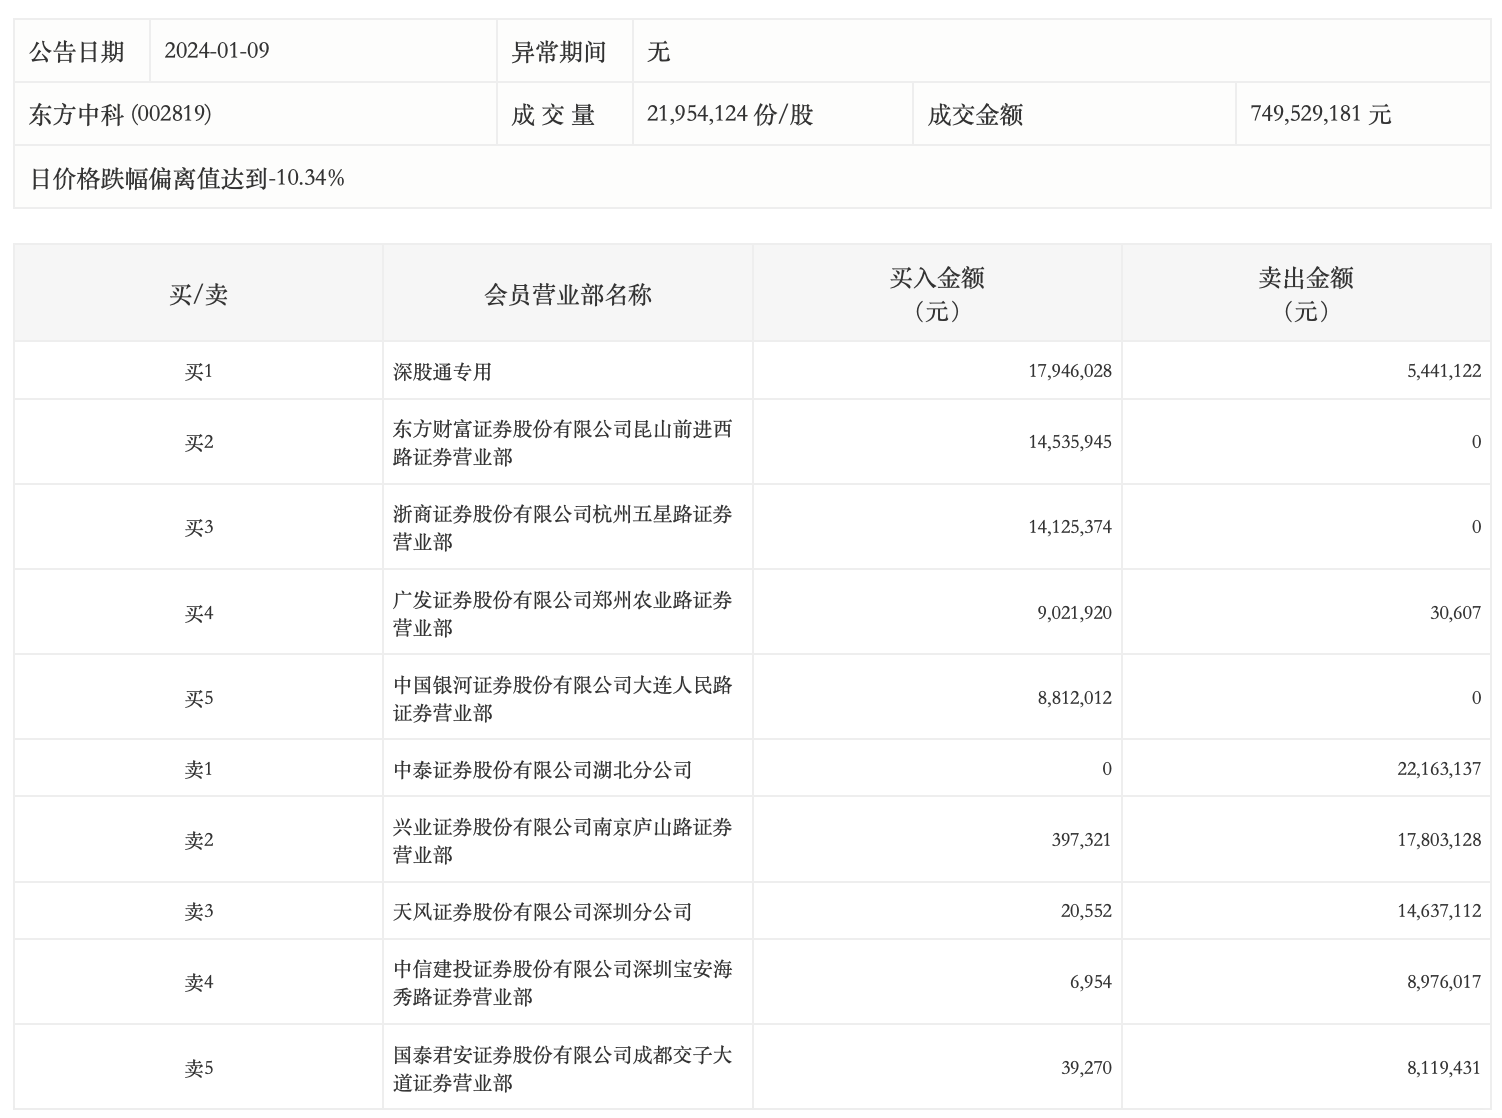Select 浙商证券 杭州五星路 branch name
The image size is (1502, 1118).
click(x=562, y=528)
